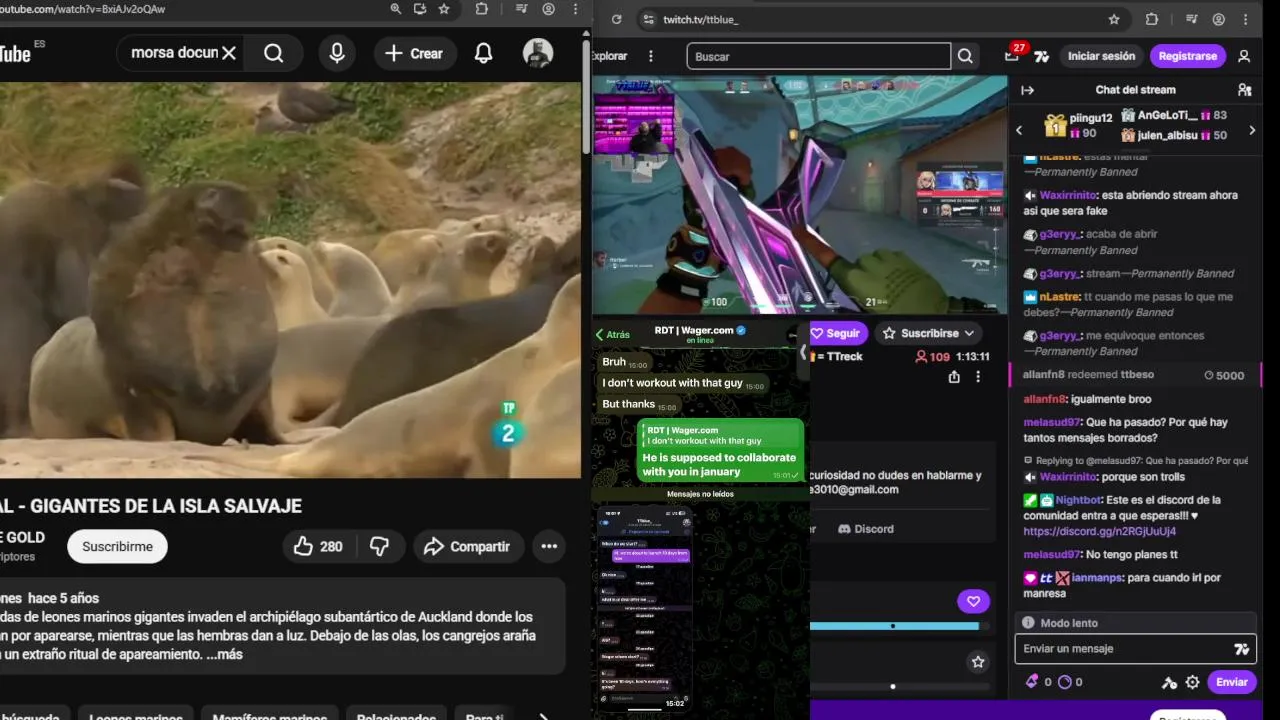The height and width of the screenshot is (720, 1280).
Task: Click the Twitch search magnifier button
Action: pos(965,56)
